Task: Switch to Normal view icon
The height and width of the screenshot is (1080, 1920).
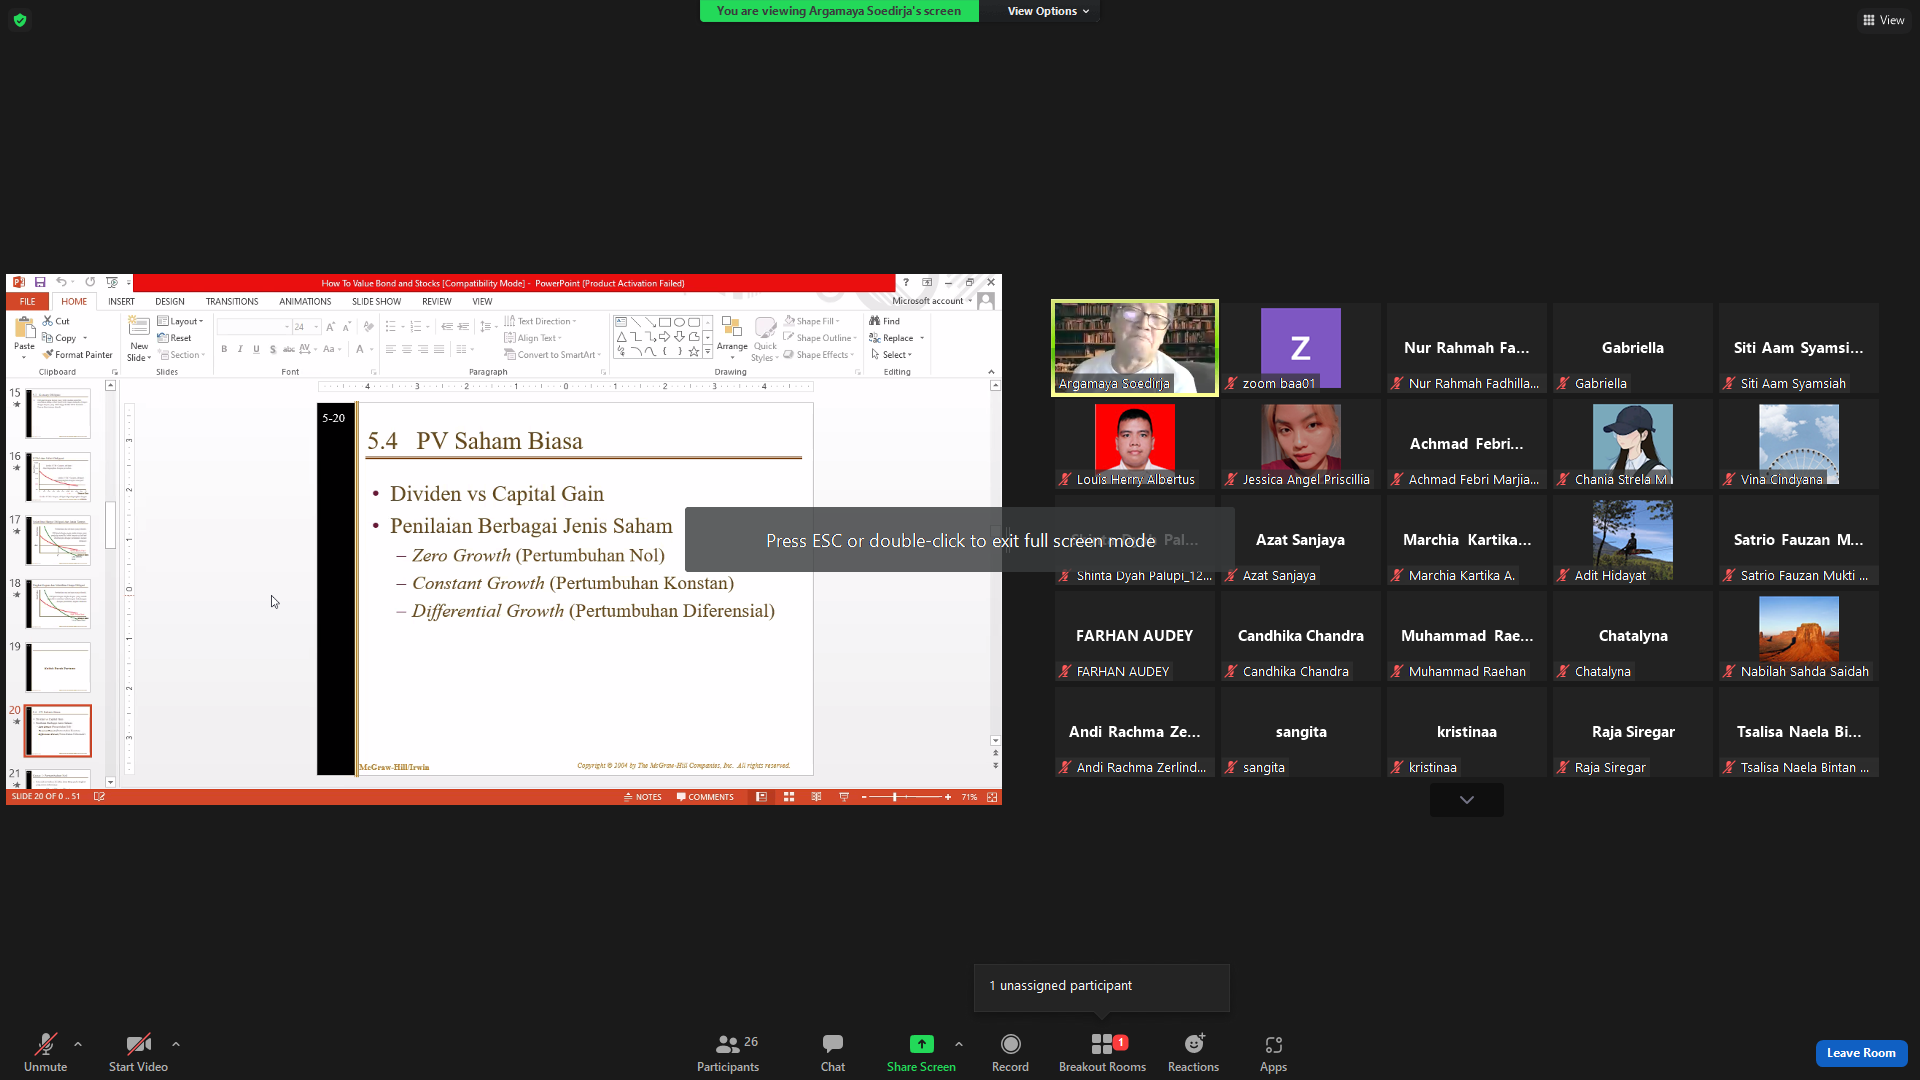Action: click(761, 797)
